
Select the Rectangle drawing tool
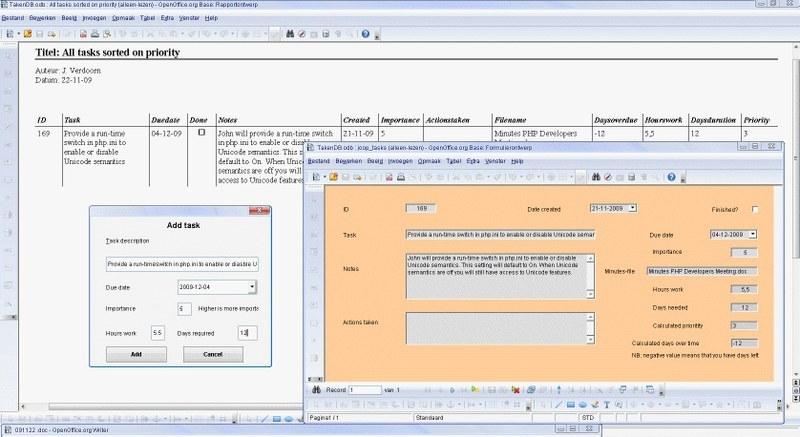(x=570, y=405)
